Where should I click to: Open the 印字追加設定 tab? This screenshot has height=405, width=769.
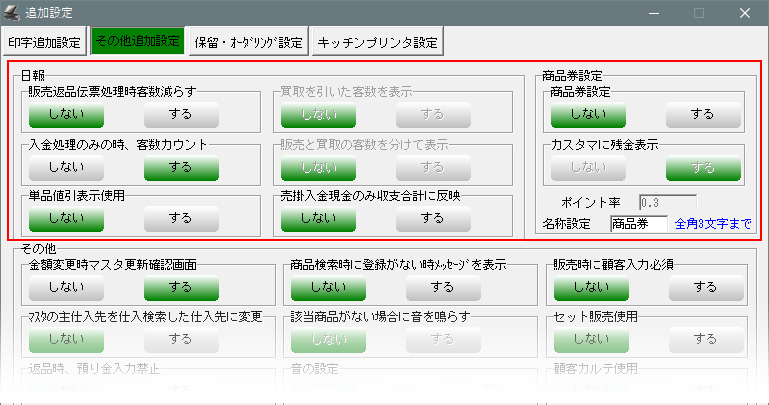[x=45, y=42]
